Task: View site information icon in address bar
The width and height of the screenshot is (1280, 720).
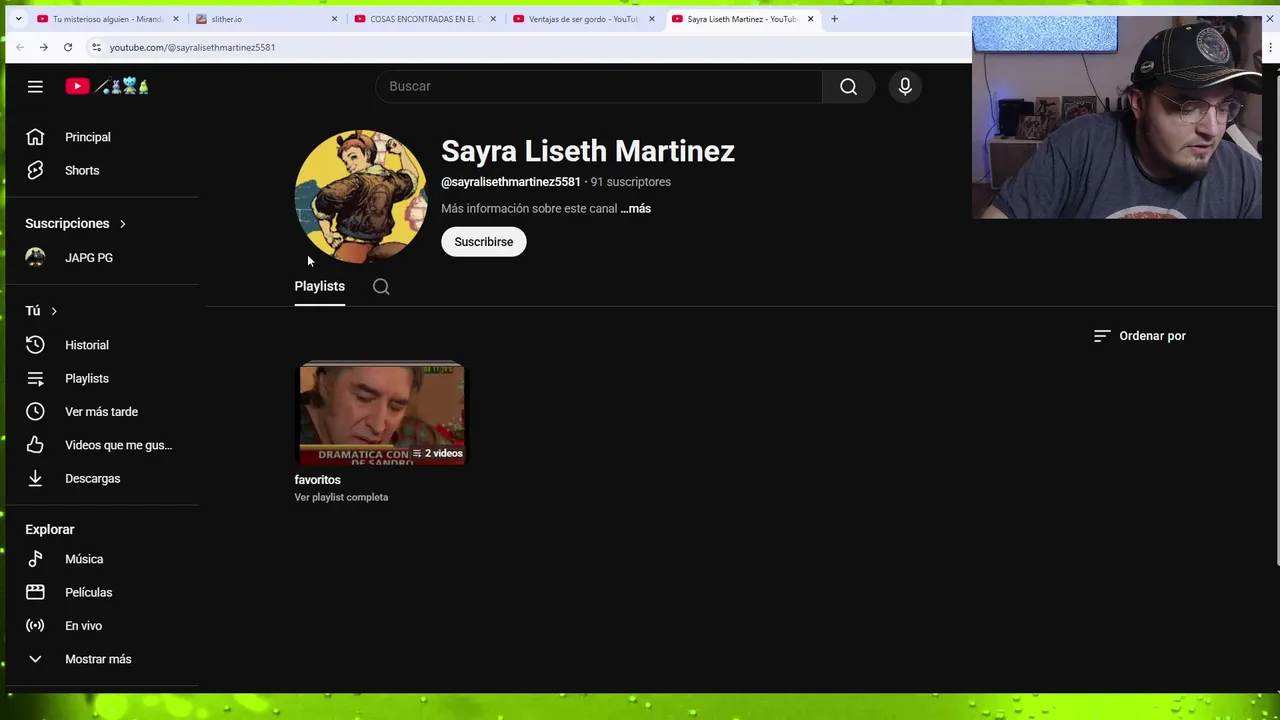Action: tap(96, 47)
